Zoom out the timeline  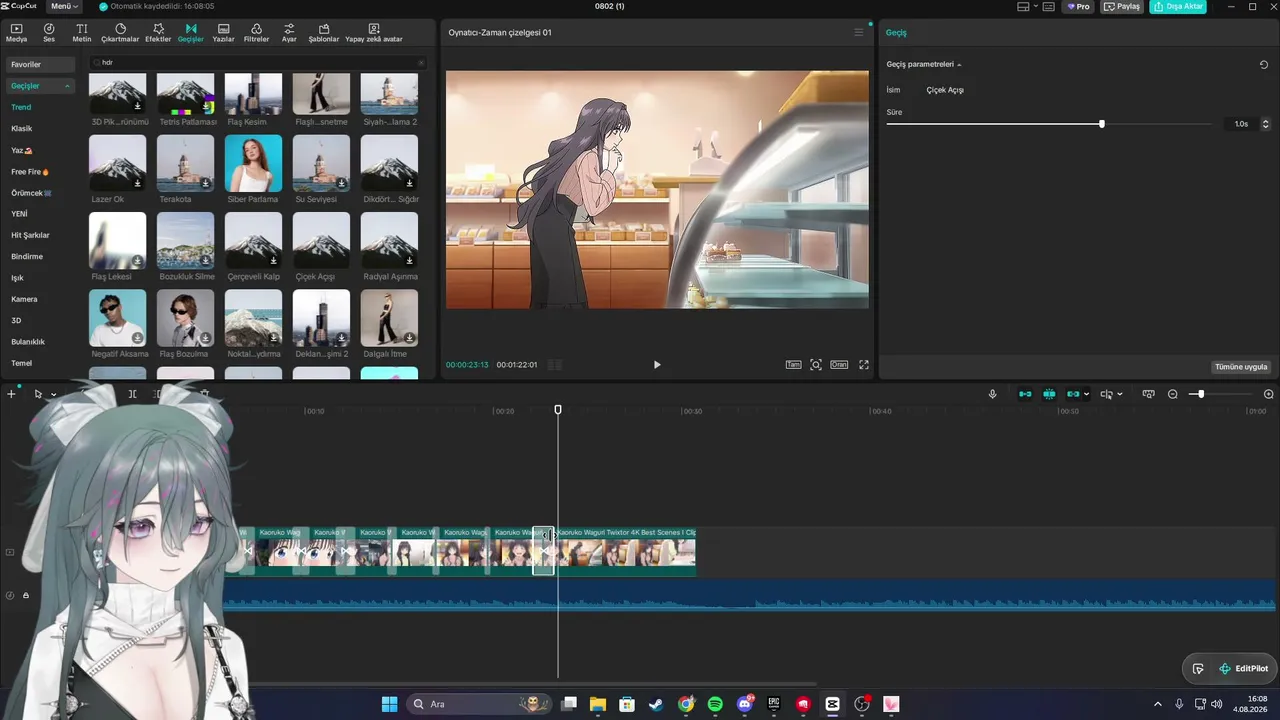tap(1173, 394)
